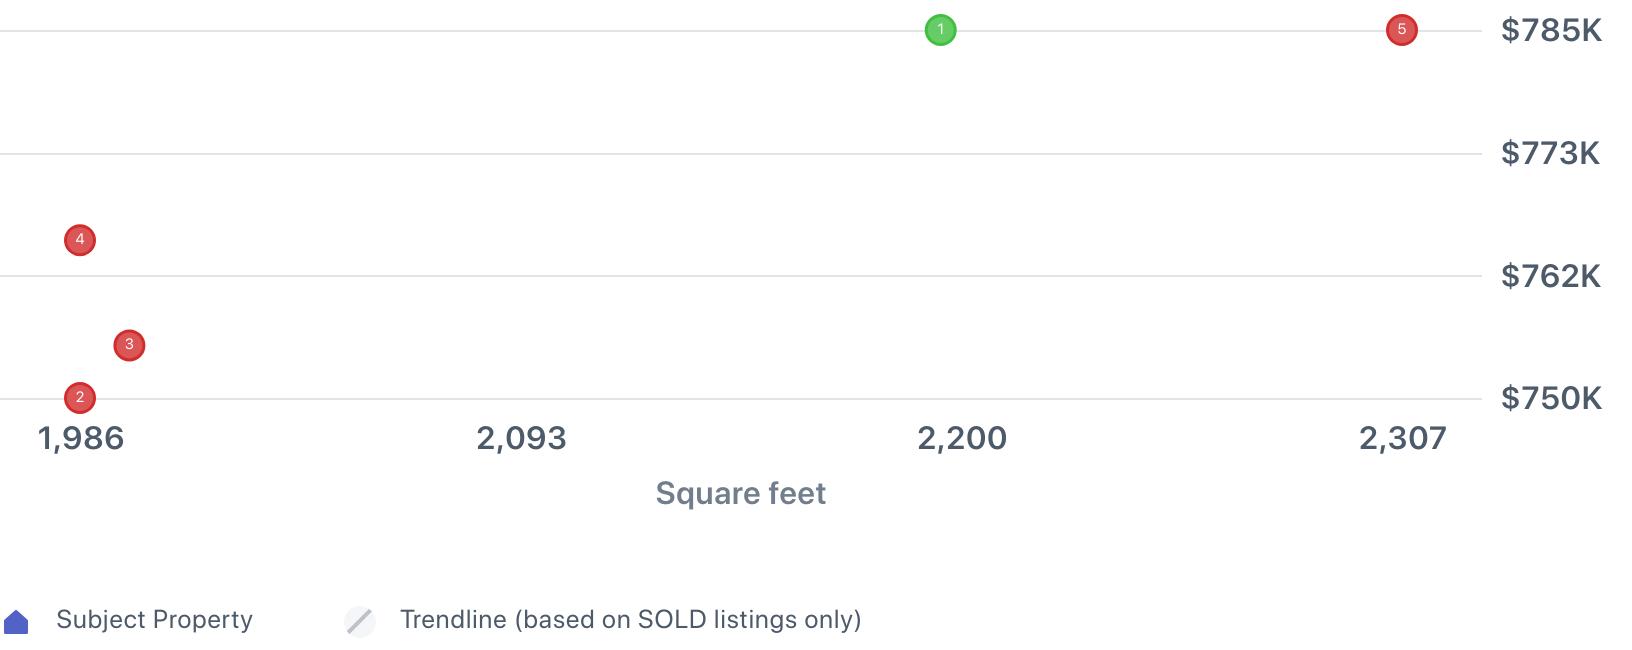The image size is (1632, 650).
Task: Click the 2,093 x-axis tick label
Action: [521, 438]
